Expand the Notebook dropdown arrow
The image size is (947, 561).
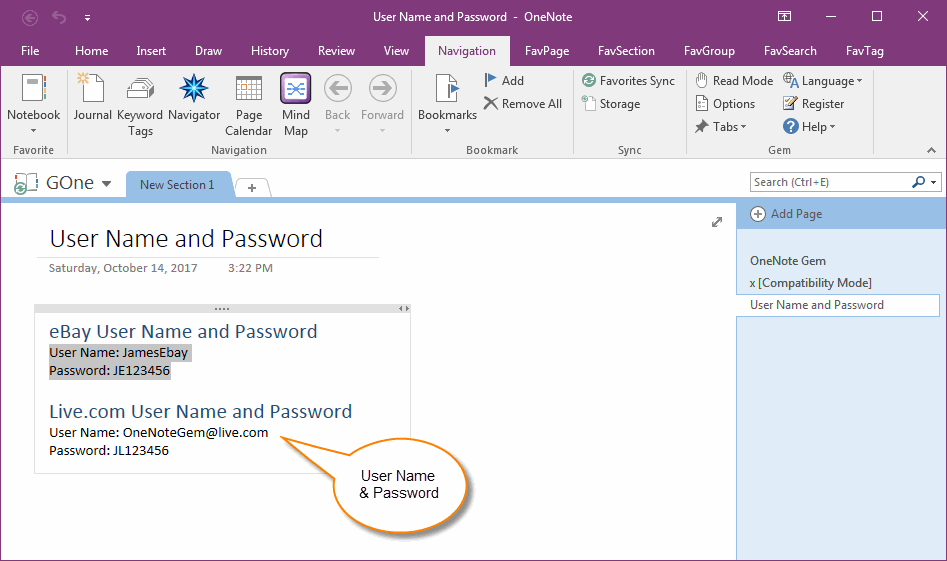pos(34,130)
